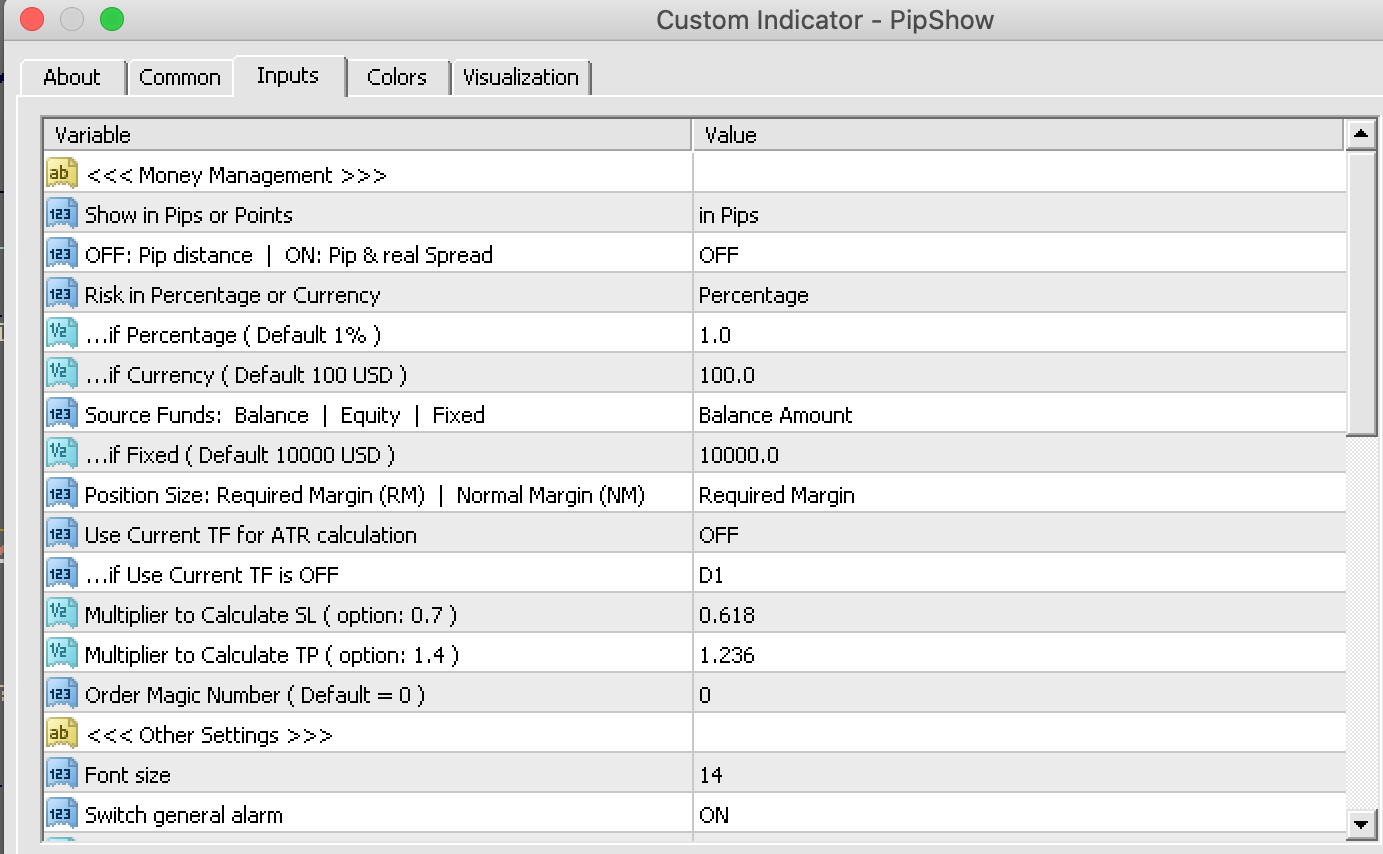Open the Visualization tab
The image size is (1383, 854).
(521, 78)
